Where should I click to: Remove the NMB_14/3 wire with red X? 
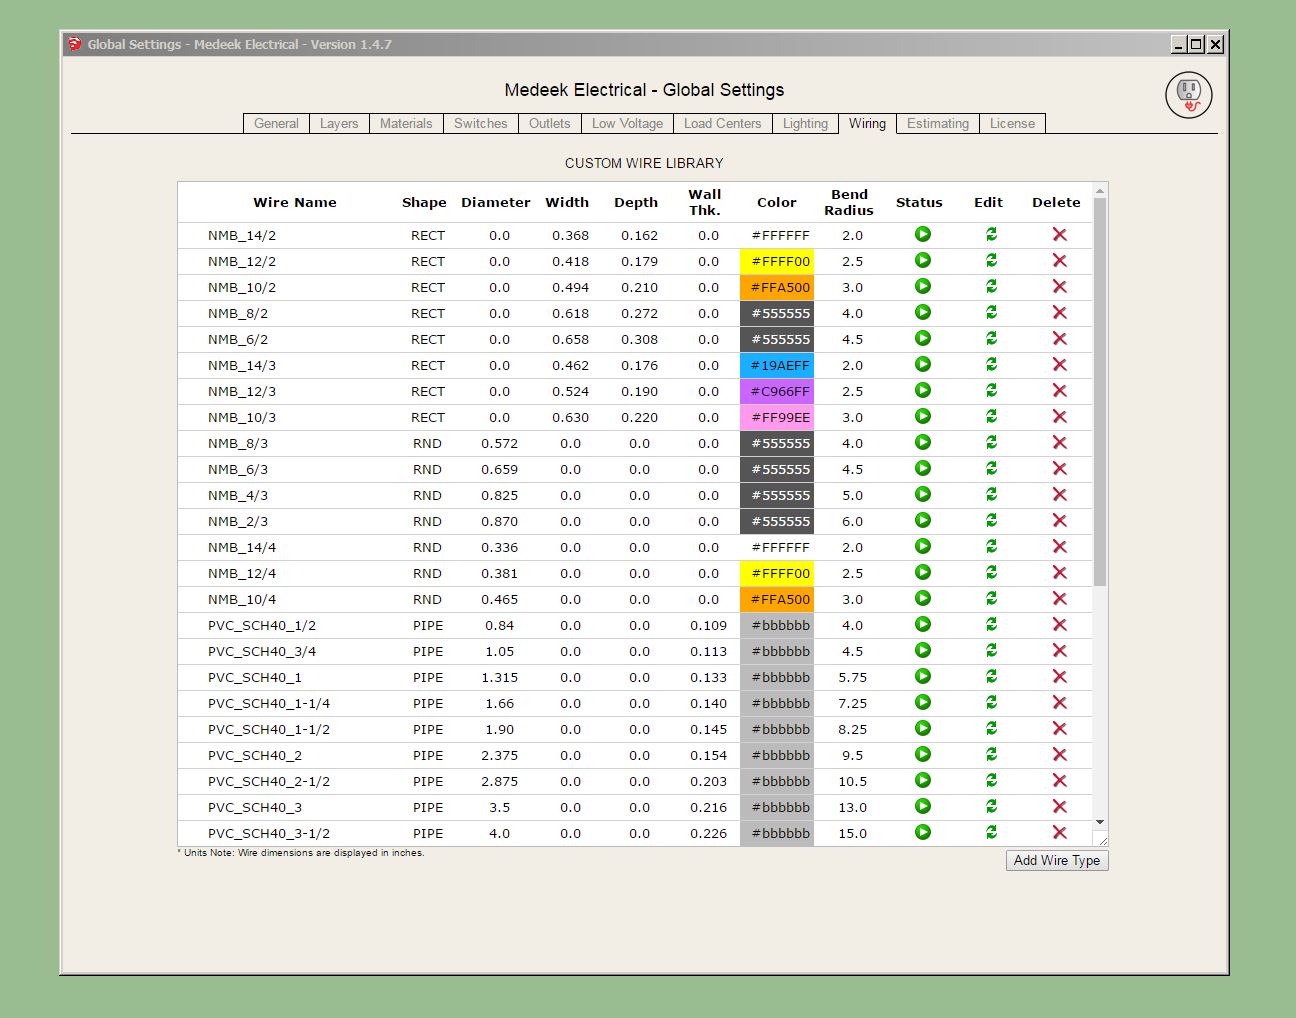click(x=1060, y=364)
